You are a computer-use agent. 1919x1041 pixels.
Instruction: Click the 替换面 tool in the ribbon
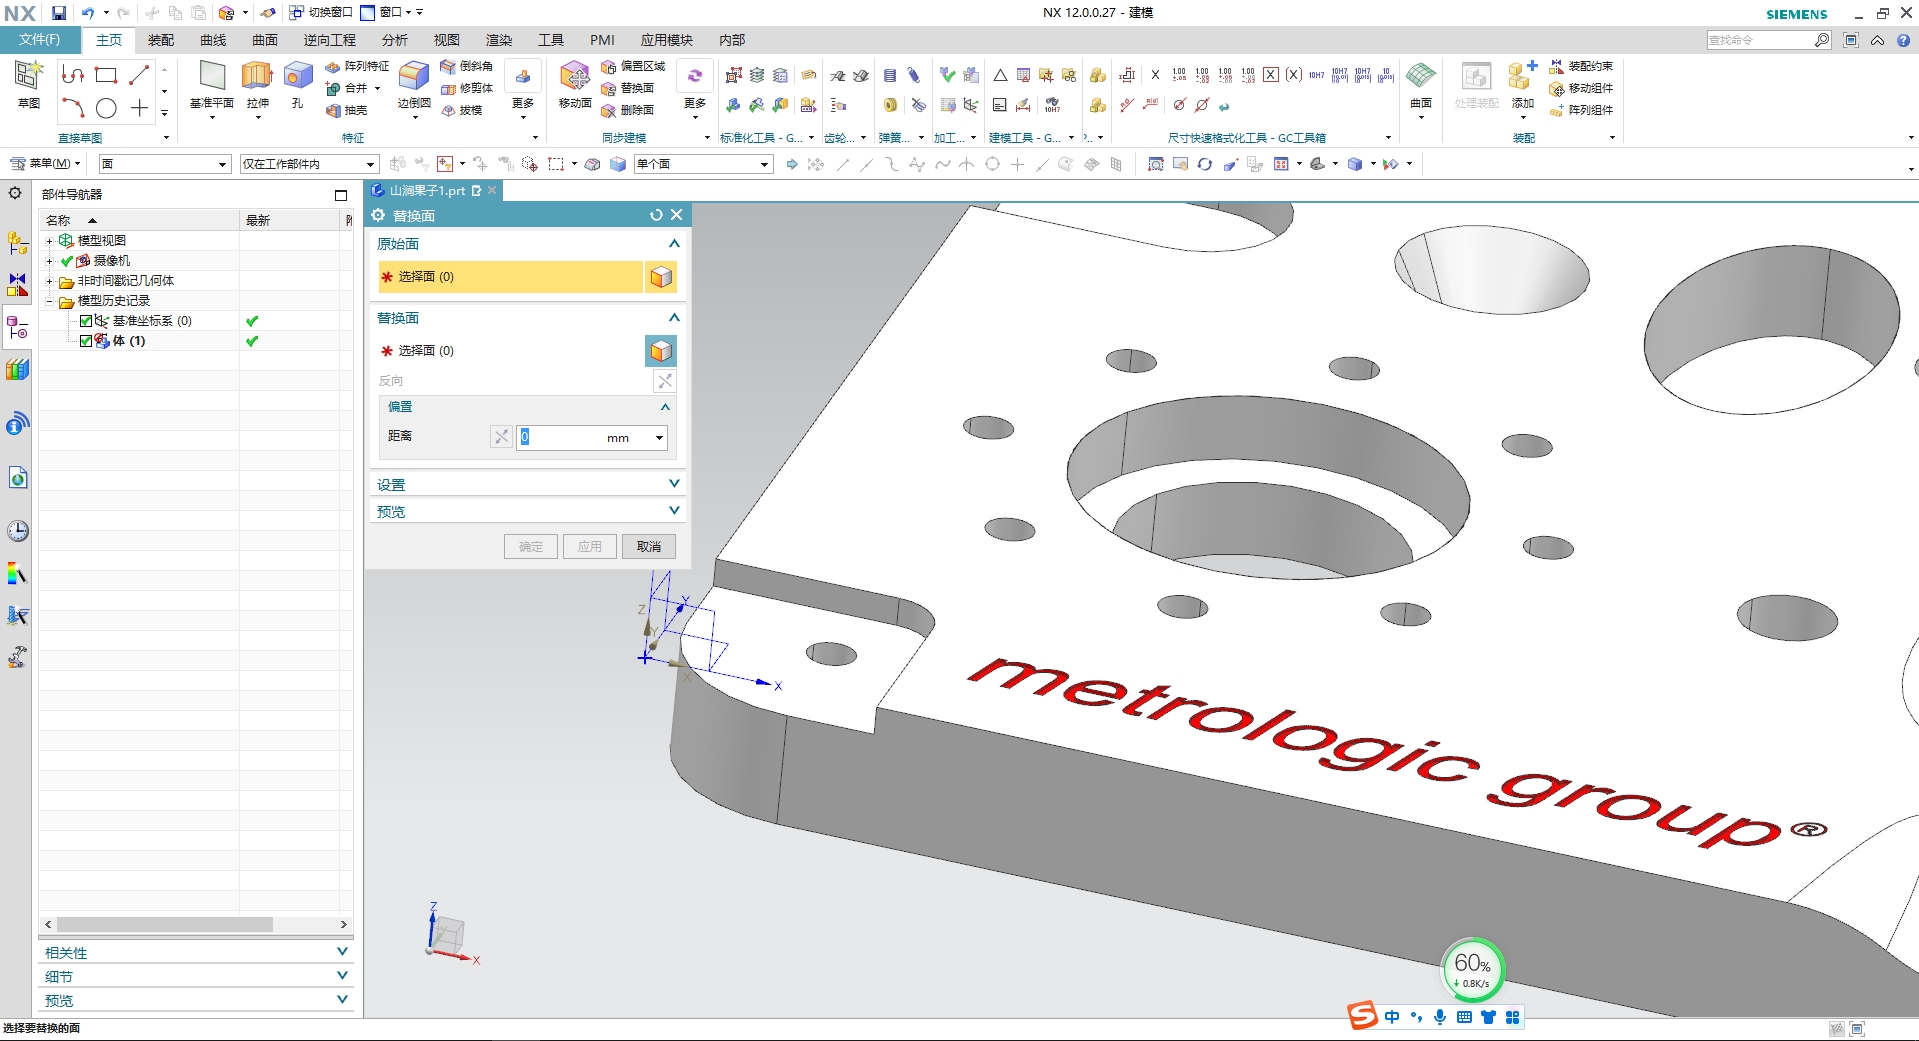coord(628,88)
